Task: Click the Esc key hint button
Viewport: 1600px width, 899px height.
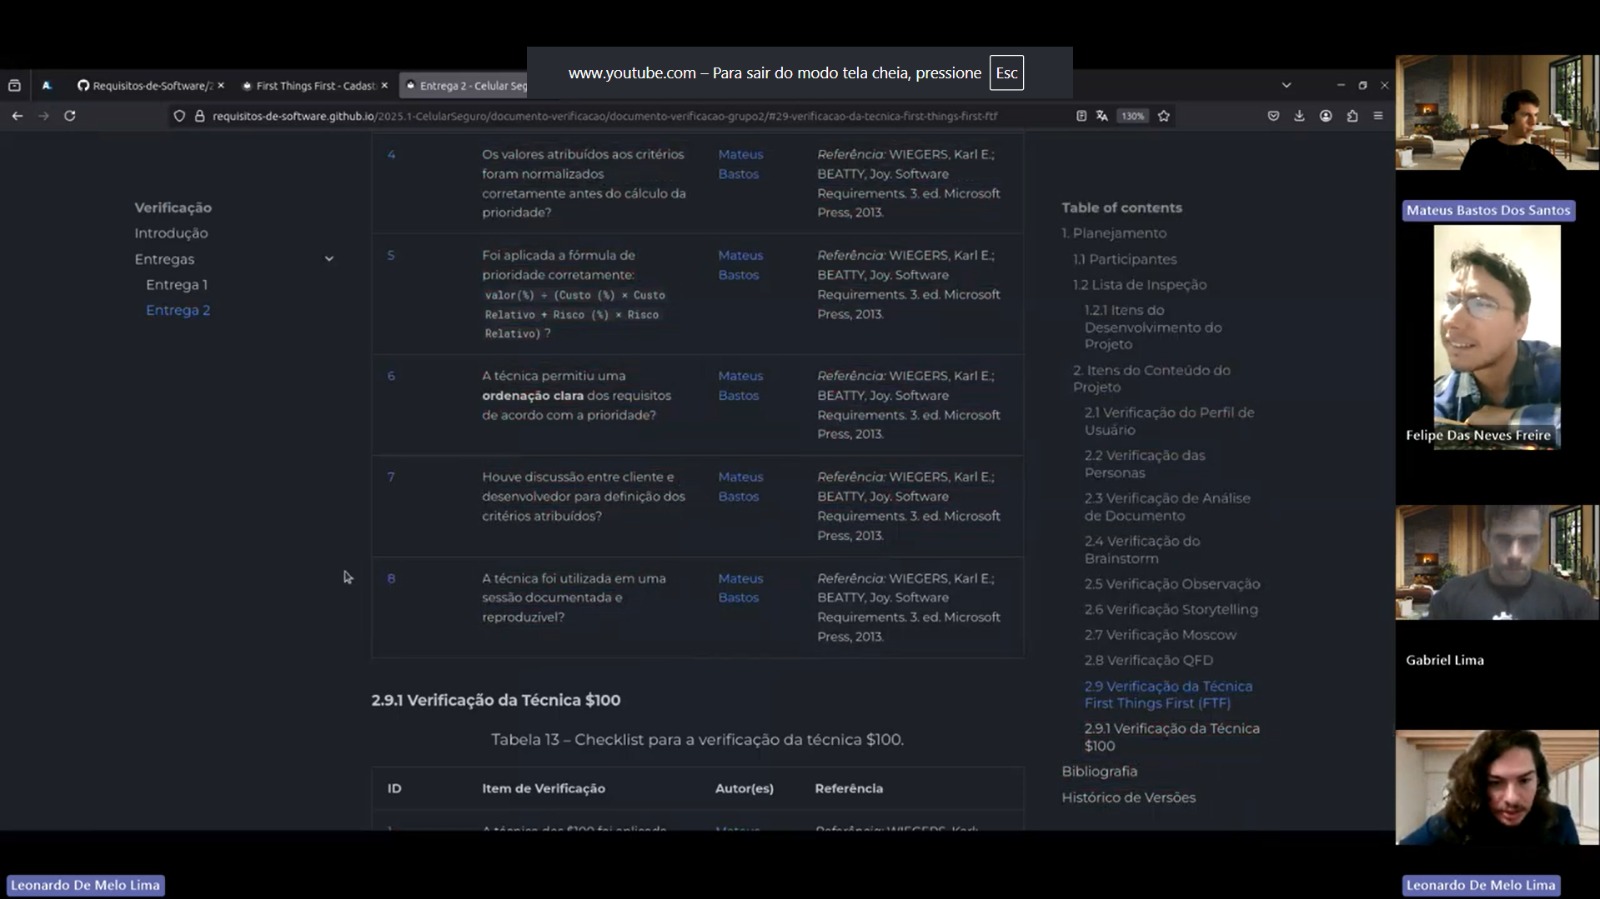Action: [x=1006, y=73]
